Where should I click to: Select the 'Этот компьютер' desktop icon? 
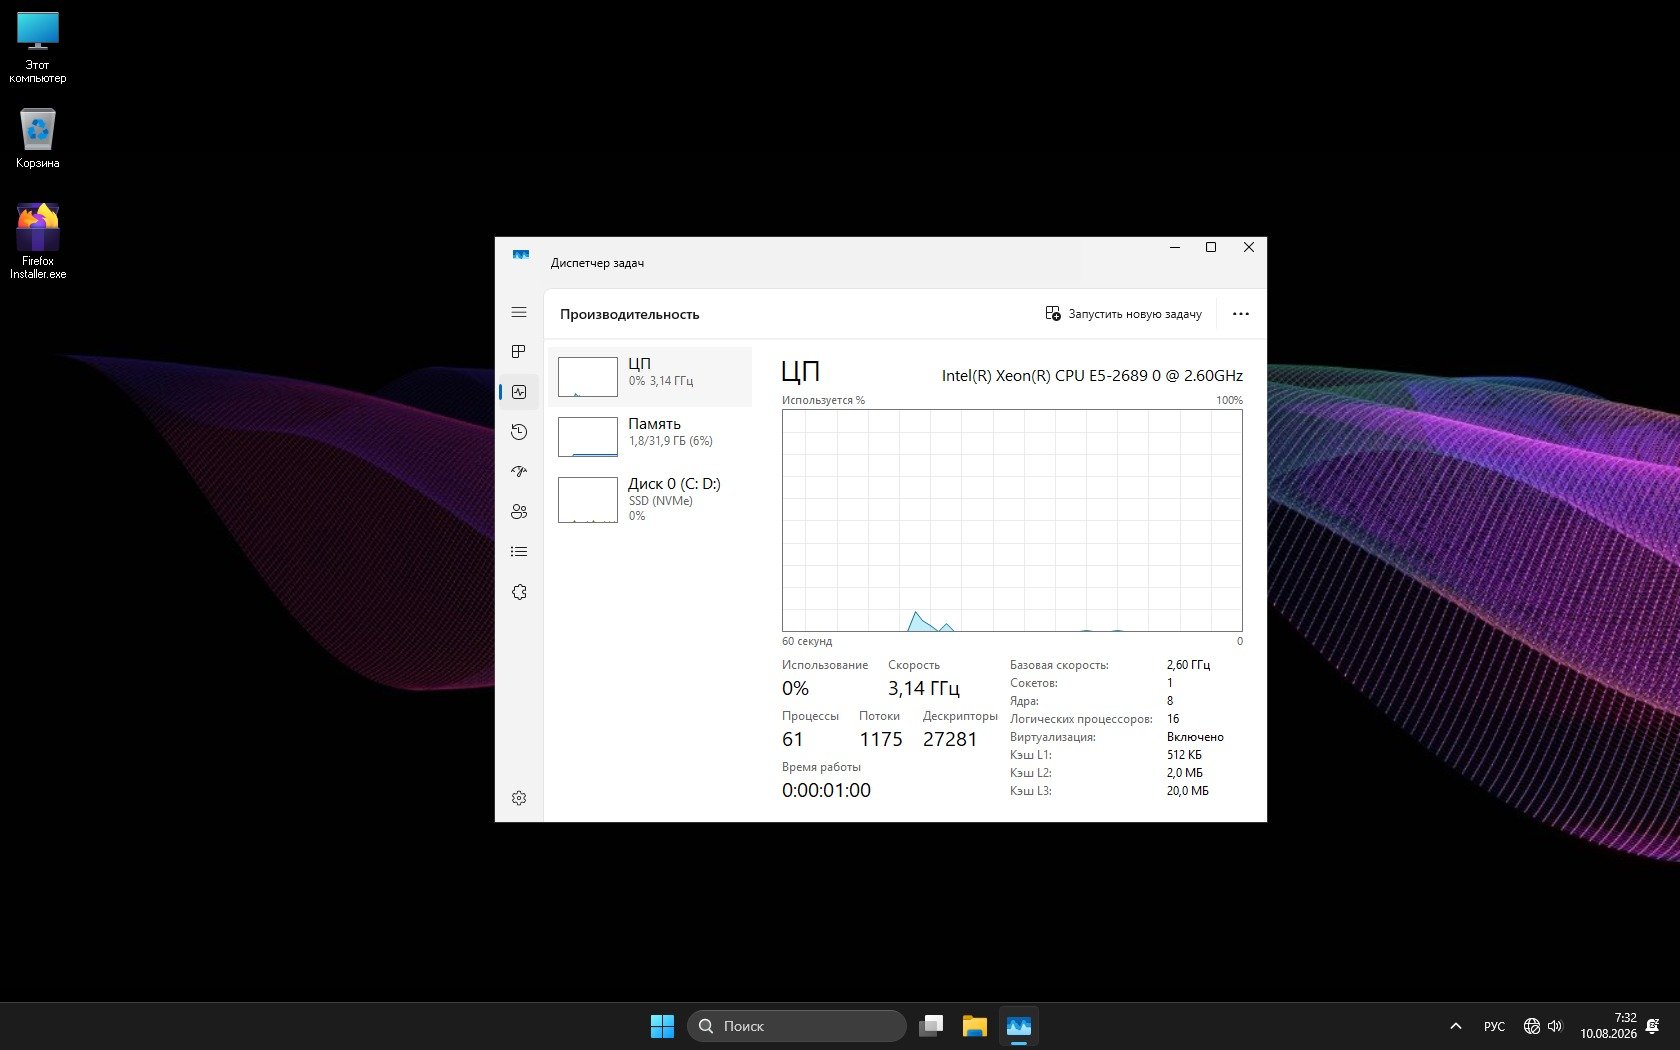pos(38,47)
